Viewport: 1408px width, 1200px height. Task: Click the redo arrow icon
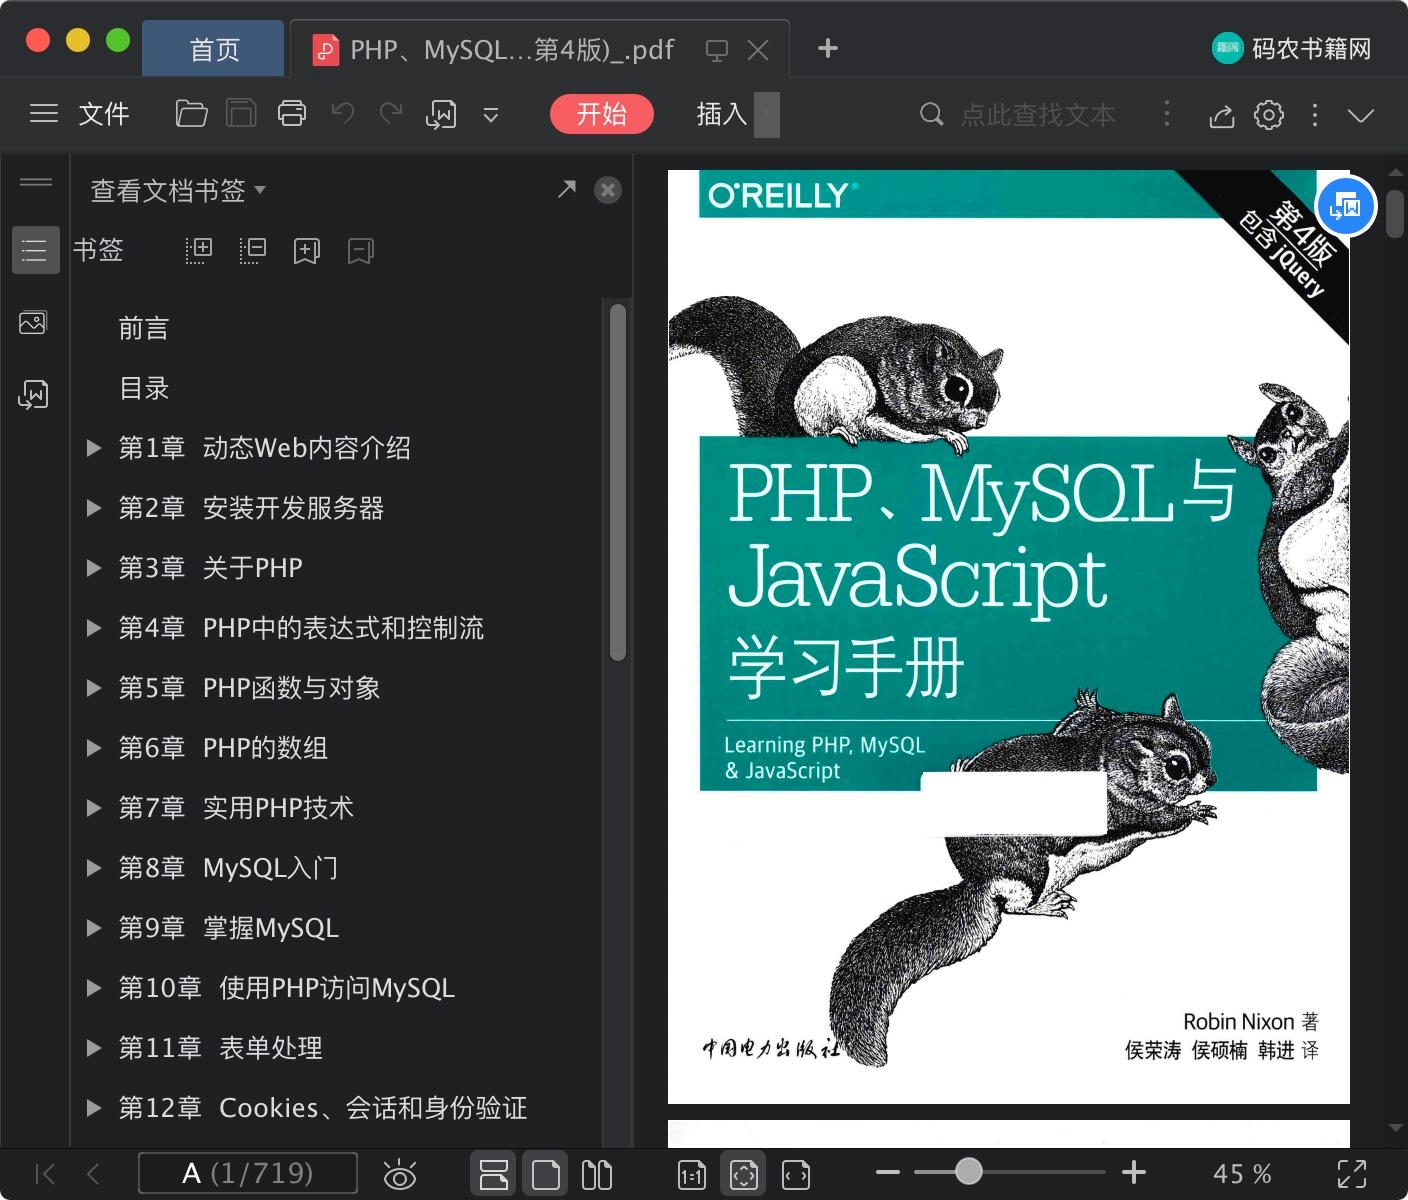391,113
